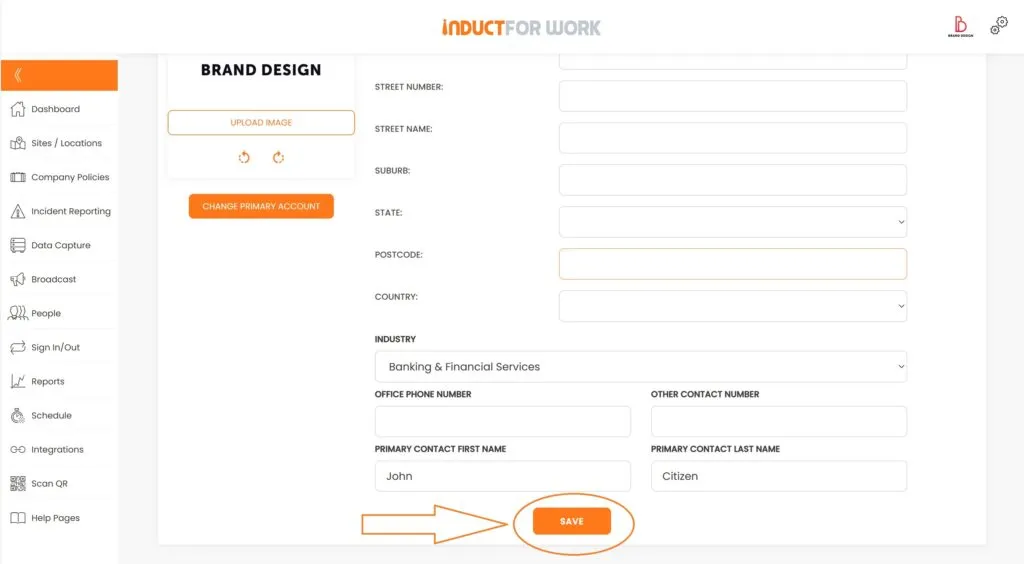
Task: Open the Integrations sidebar item
Action: 57,450
